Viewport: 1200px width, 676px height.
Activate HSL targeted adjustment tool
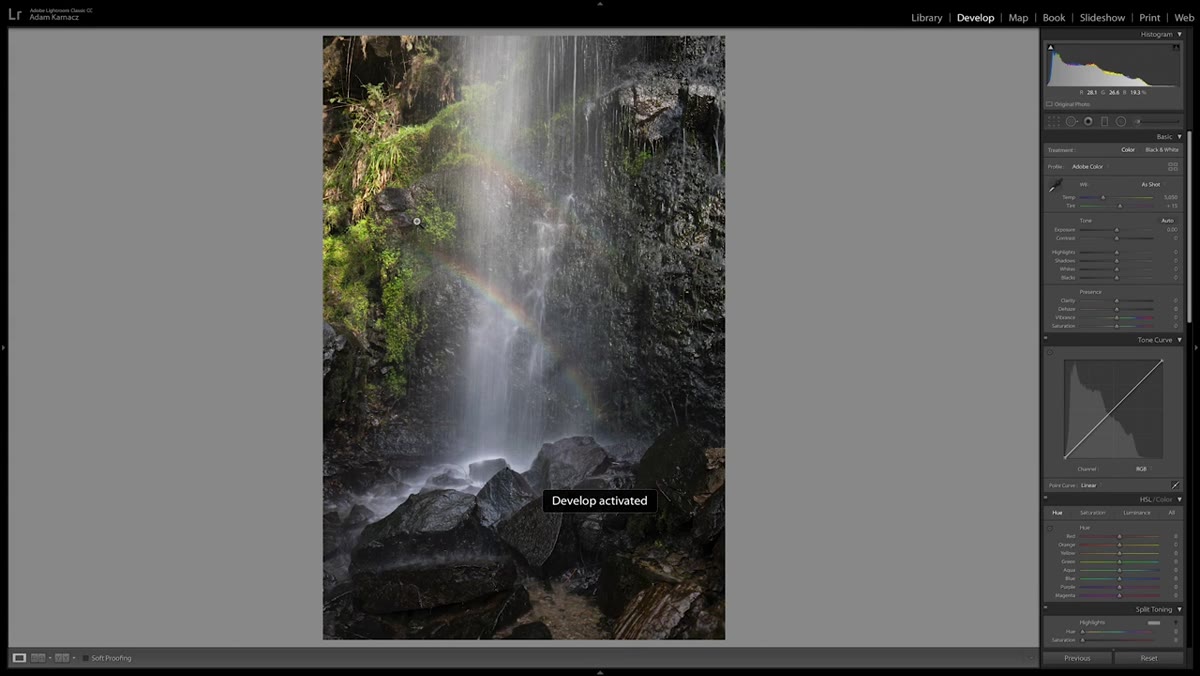(x=1050, y=527)
